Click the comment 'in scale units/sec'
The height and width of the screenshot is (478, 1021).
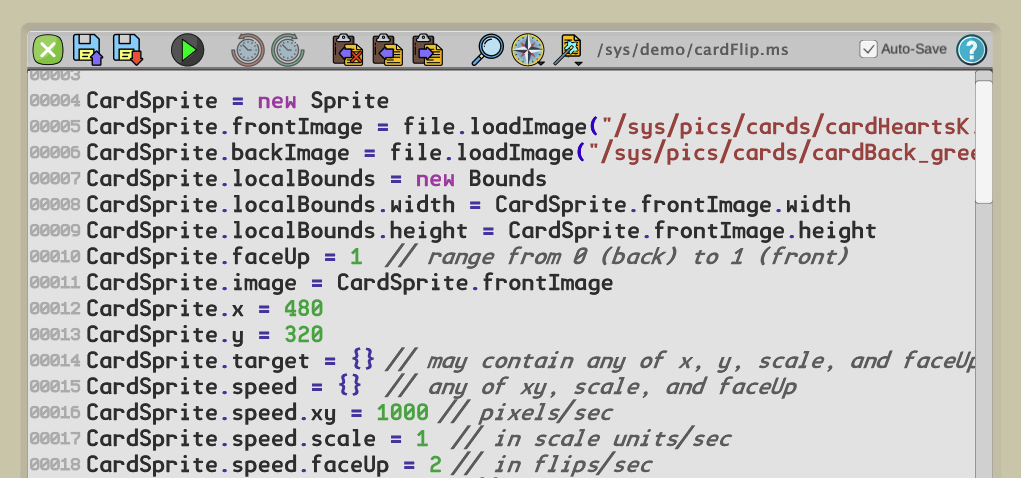591,439
